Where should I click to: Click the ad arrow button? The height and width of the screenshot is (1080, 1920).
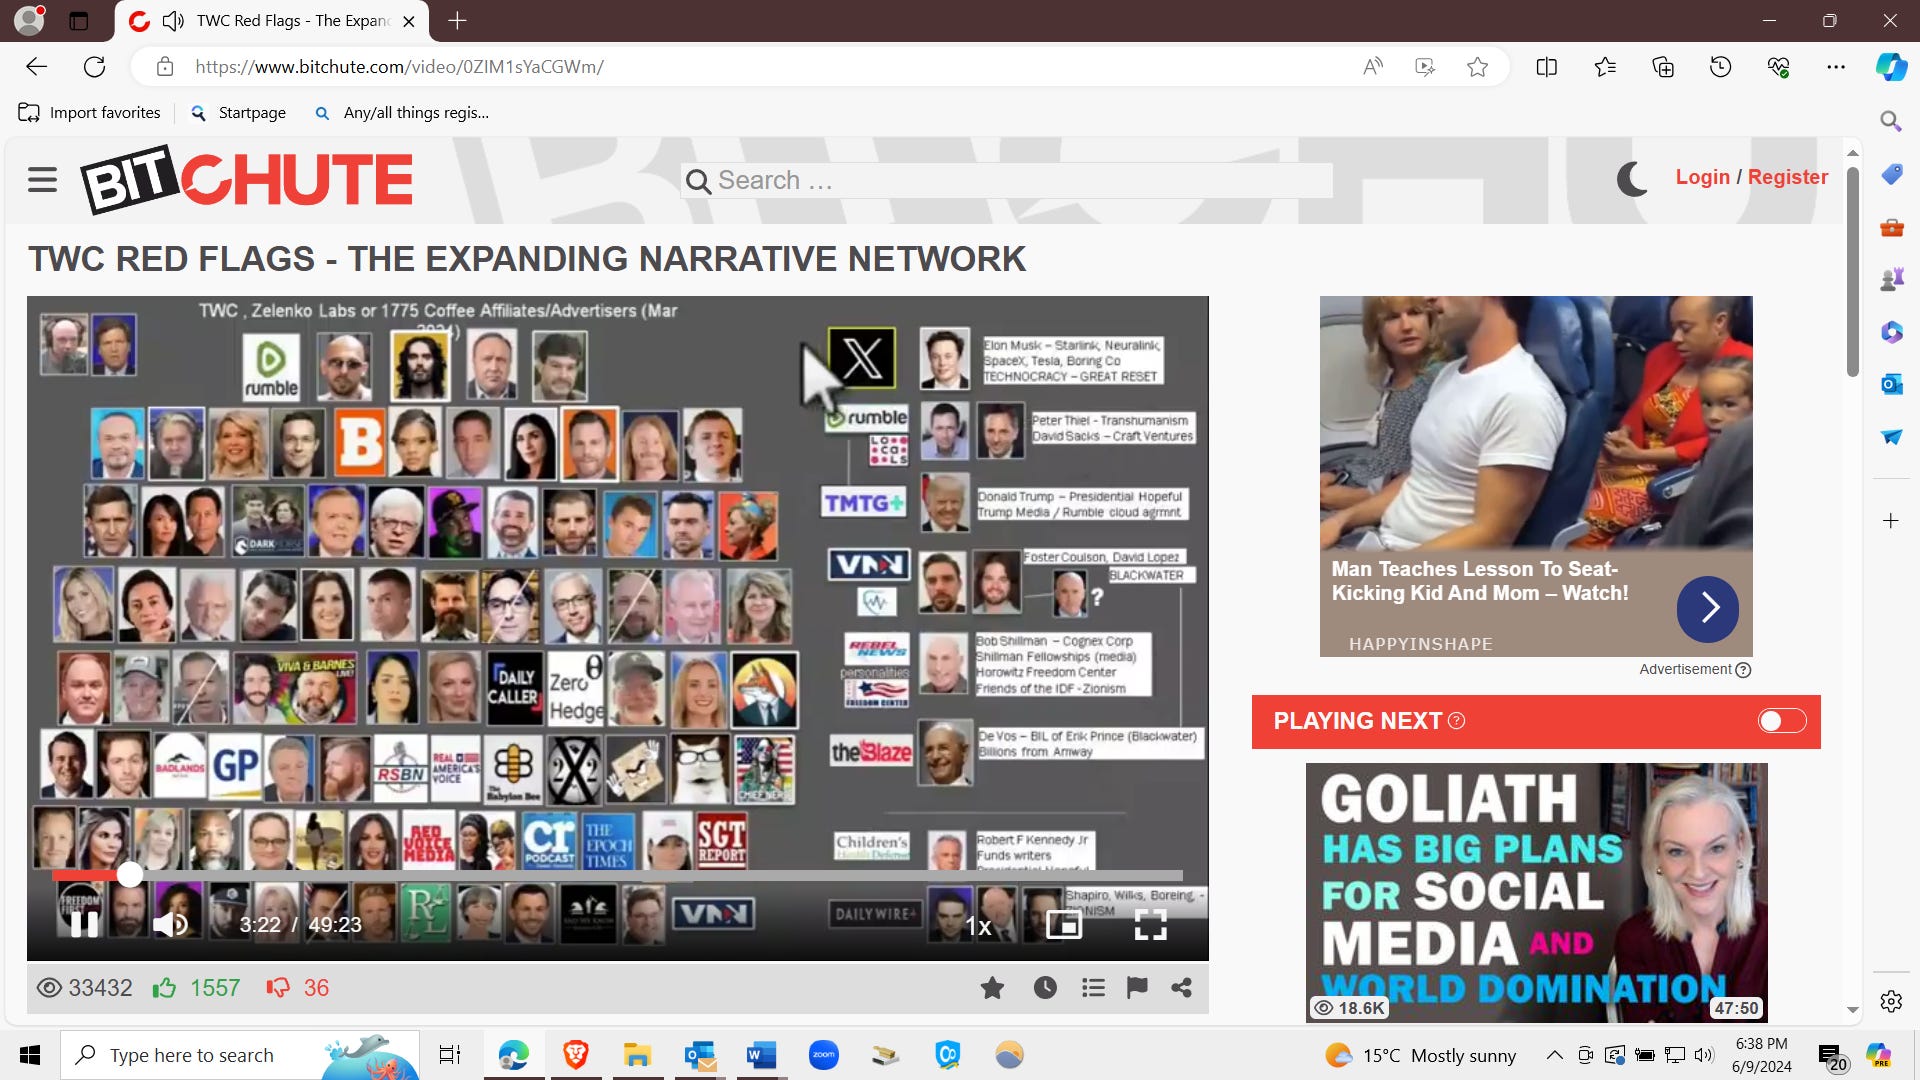[x=1708, y=608]
